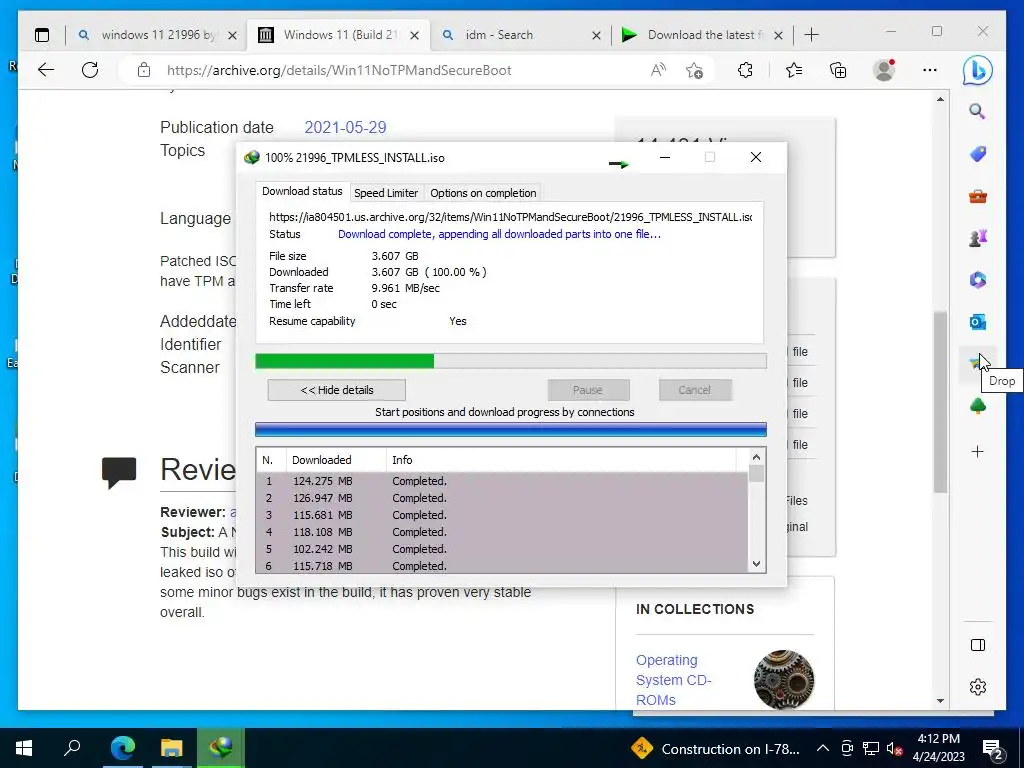Click the muted volume tray icon
This screenshot has height=768, width=1024.
[894, 748]
